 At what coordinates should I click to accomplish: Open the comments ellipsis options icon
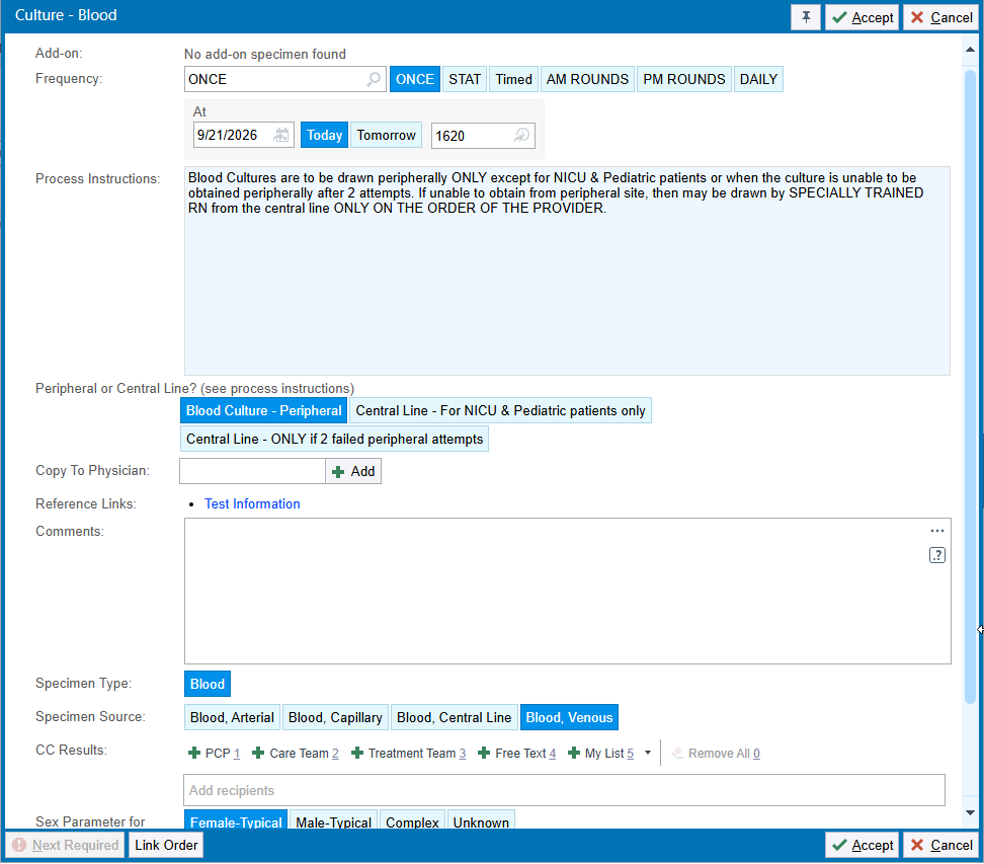[x=937, y=531]
